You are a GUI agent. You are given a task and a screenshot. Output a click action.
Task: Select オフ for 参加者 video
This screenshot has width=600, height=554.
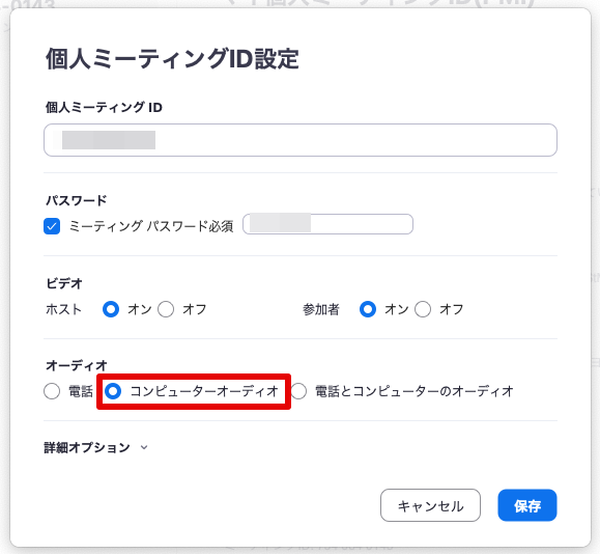[x=423, y=309]
